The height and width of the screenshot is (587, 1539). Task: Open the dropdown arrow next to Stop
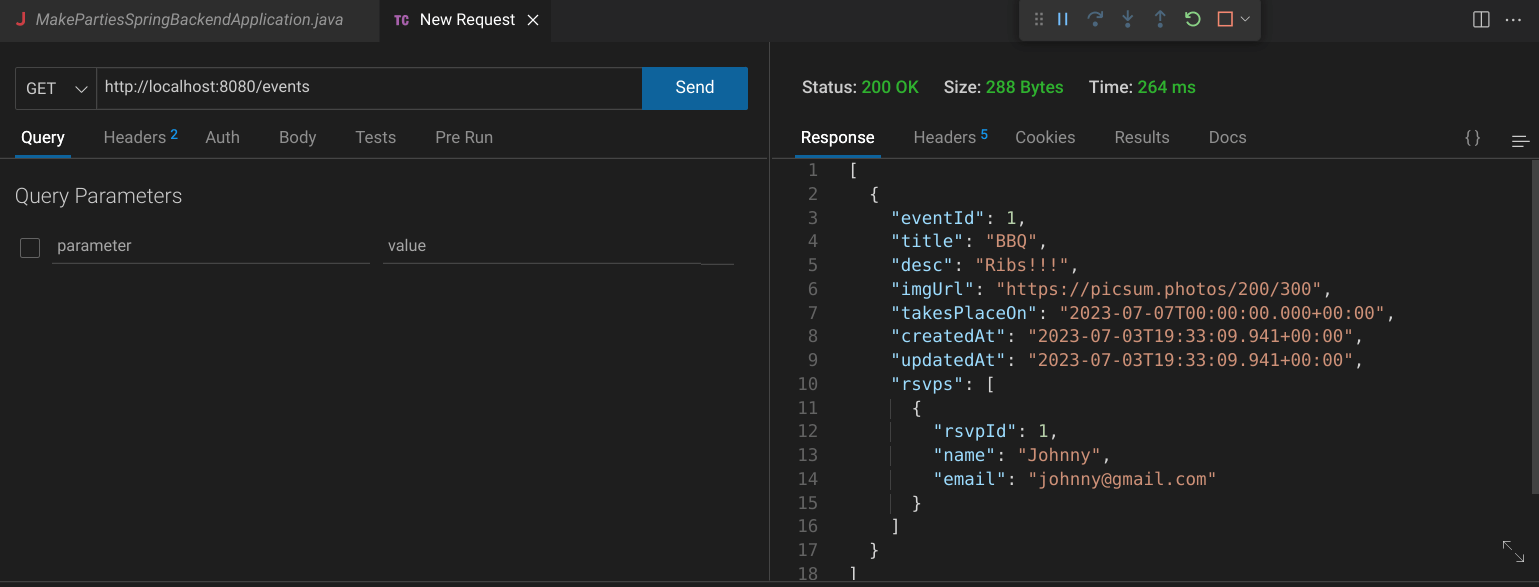click(x=1245, y=19)
